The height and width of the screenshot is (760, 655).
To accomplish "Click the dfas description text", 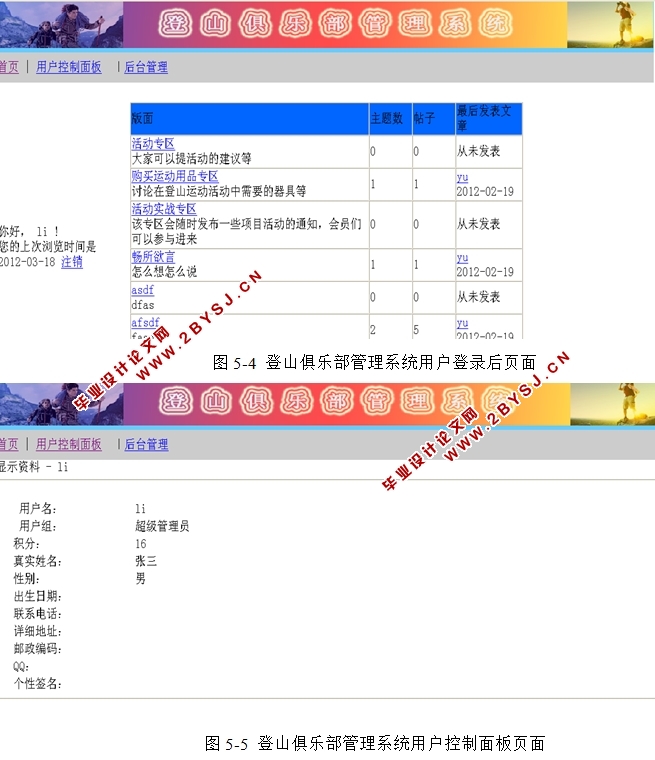I will (x=143, y=305).
